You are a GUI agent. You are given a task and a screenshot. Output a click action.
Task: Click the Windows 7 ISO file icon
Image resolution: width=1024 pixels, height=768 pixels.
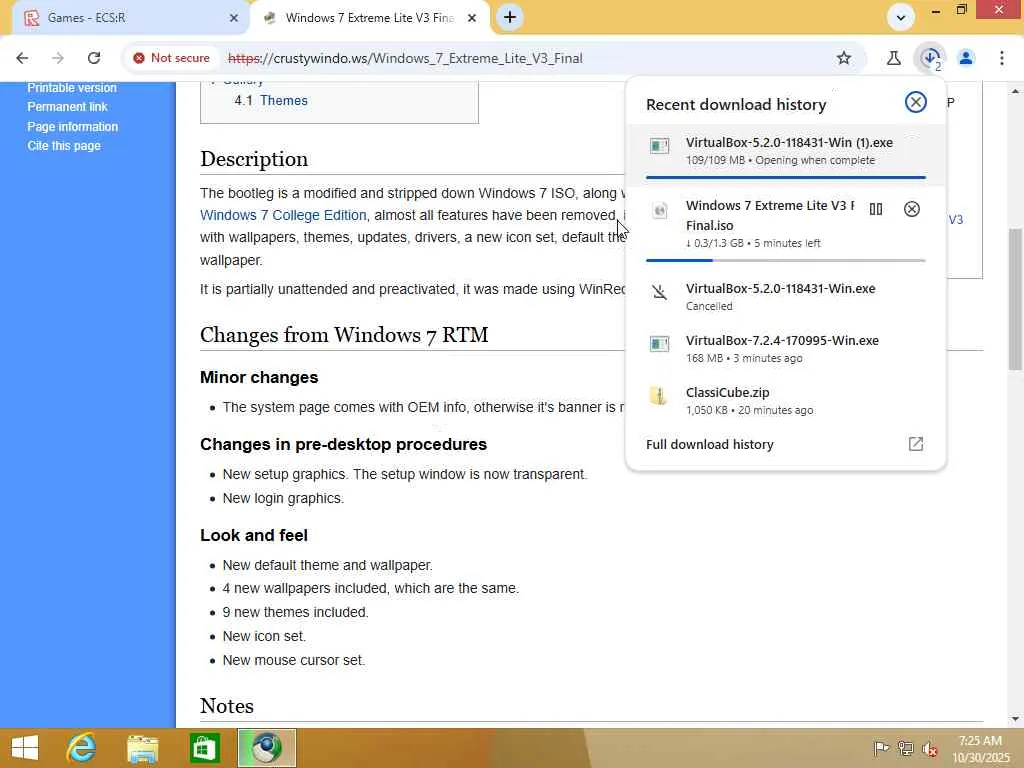click(x=660, y=210)
